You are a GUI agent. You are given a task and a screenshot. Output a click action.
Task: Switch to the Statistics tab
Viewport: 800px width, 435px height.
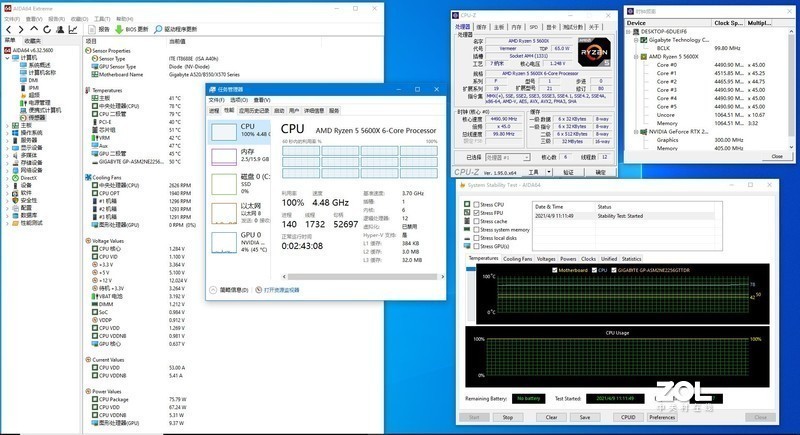[632, 258]
